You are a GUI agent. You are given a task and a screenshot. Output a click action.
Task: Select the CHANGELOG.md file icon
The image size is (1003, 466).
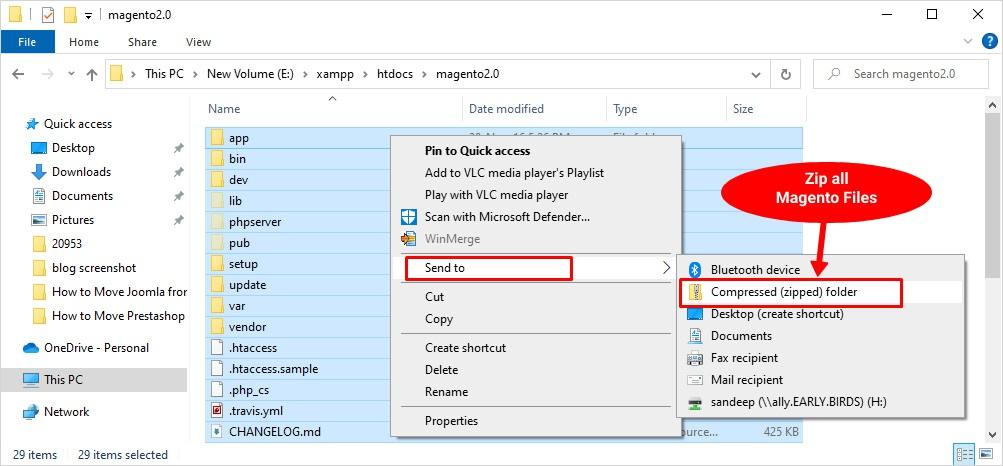point(217,431)
